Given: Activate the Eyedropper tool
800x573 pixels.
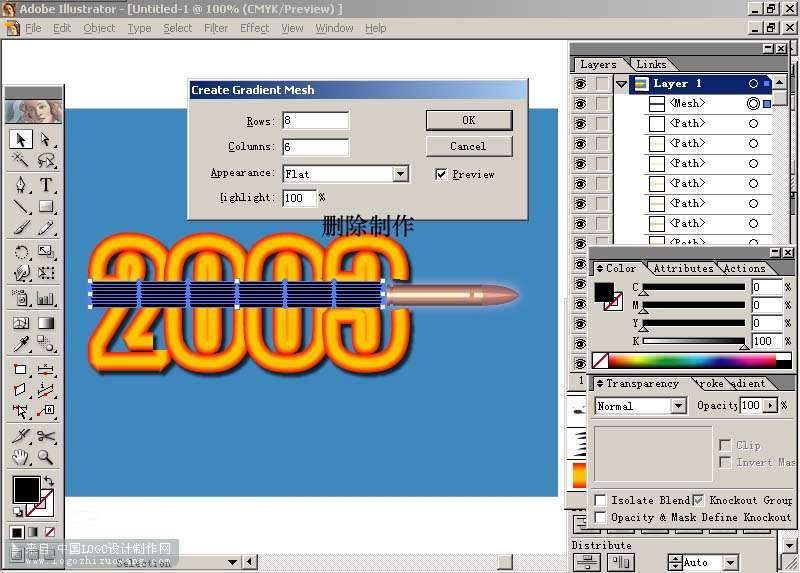Looking at the screenshot, I should 20,345.
